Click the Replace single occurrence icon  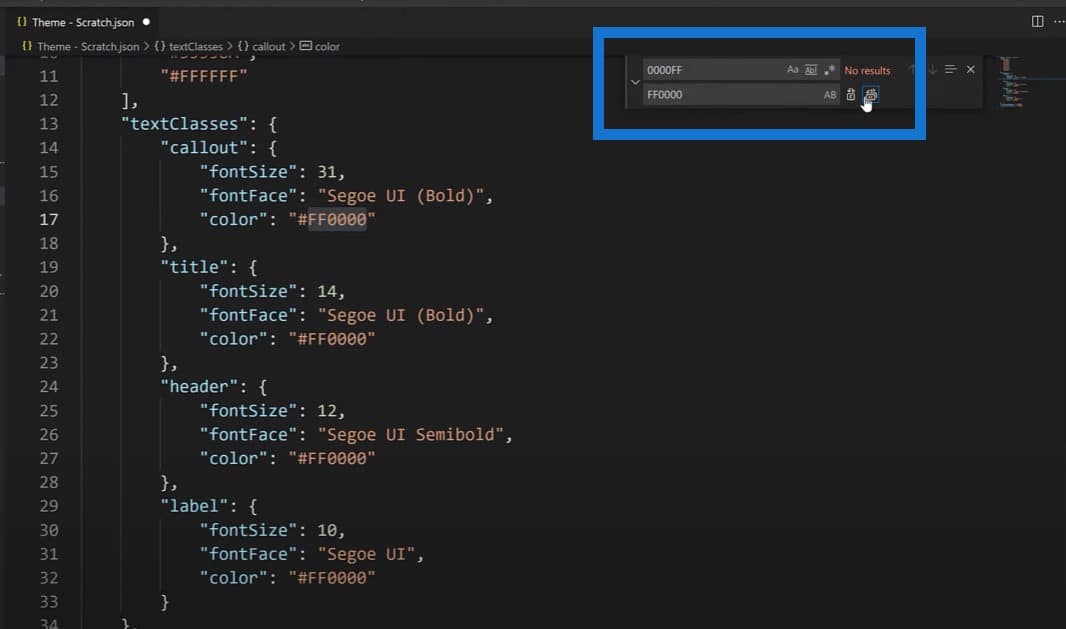850,95
